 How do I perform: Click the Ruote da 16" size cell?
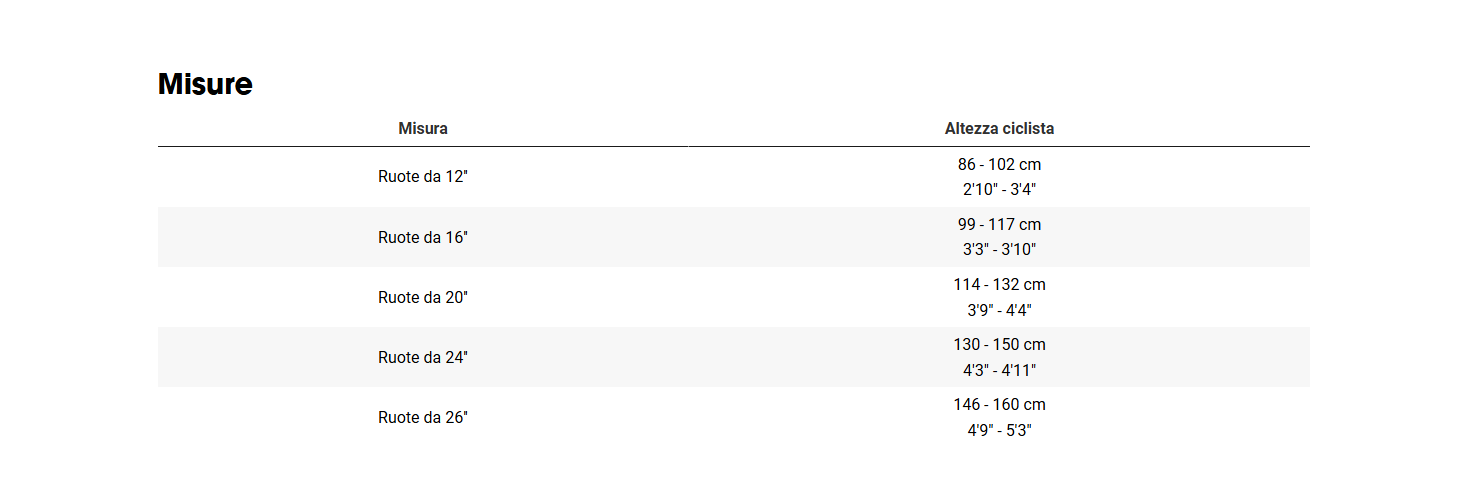coord(423,237)
